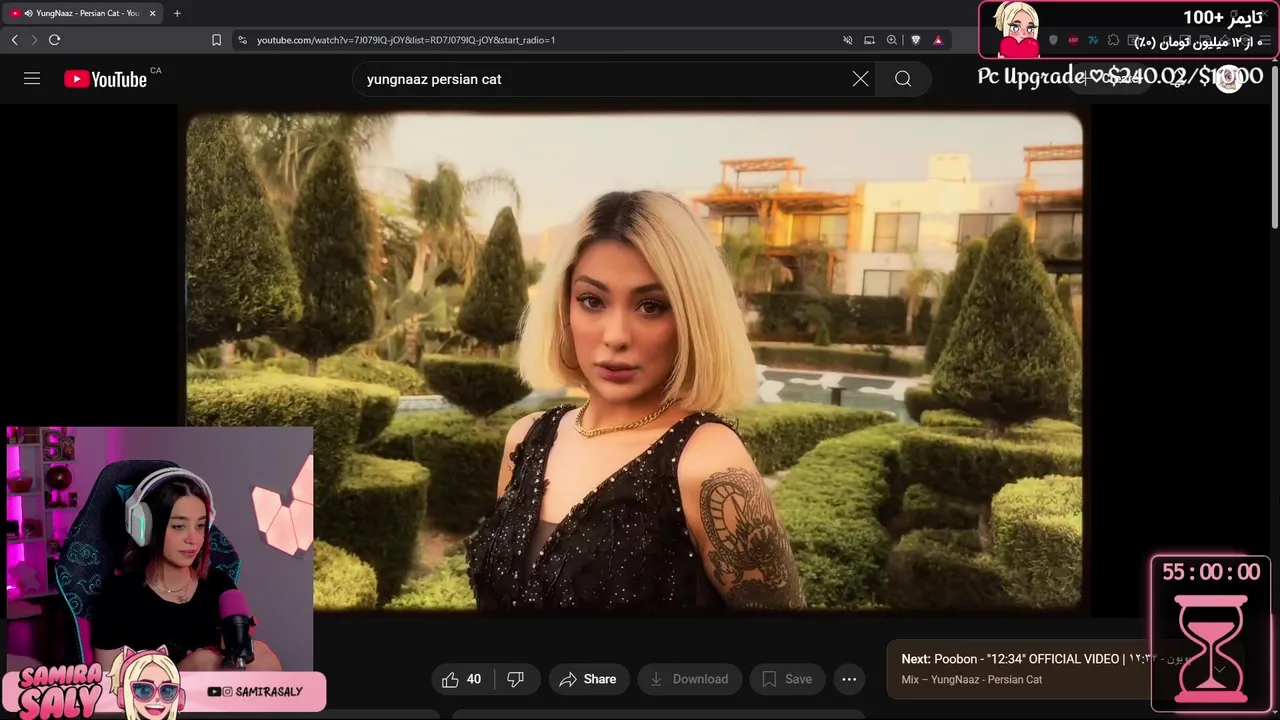
Task: Dislike the video
Action: (x=516, y=679)
